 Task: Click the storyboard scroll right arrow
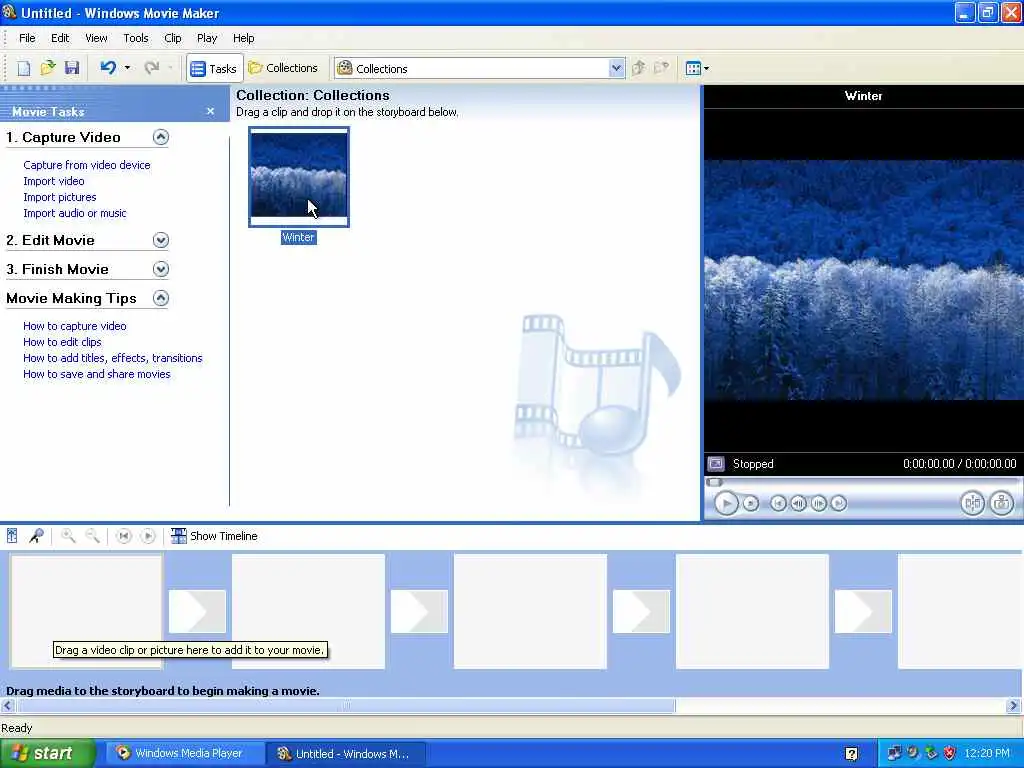[x=1014, y=706]
